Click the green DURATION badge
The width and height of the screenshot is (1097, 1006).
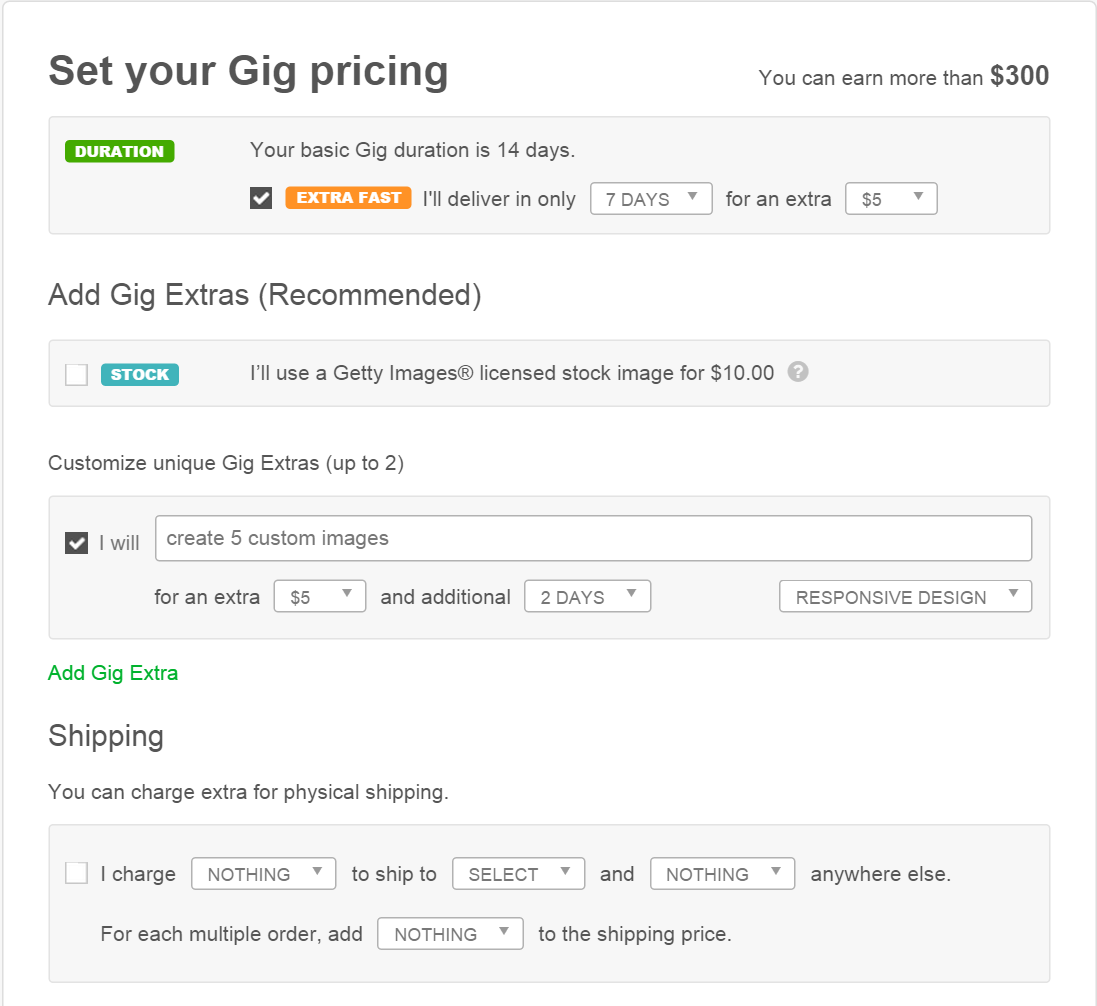tap(119, 152)
